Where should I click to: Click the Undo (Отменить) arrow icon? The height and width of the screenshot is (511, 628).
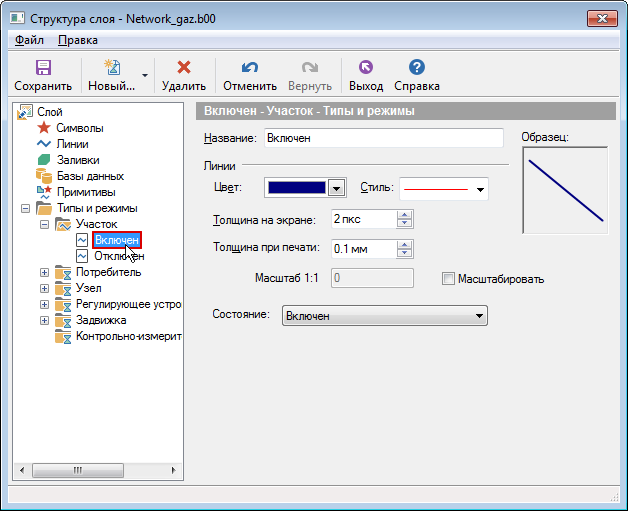250,68
